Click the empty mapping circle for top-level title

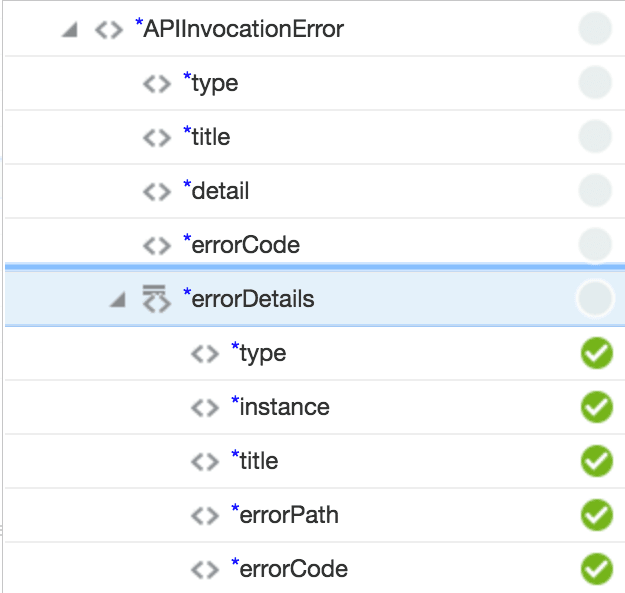(x=595, y=136)
